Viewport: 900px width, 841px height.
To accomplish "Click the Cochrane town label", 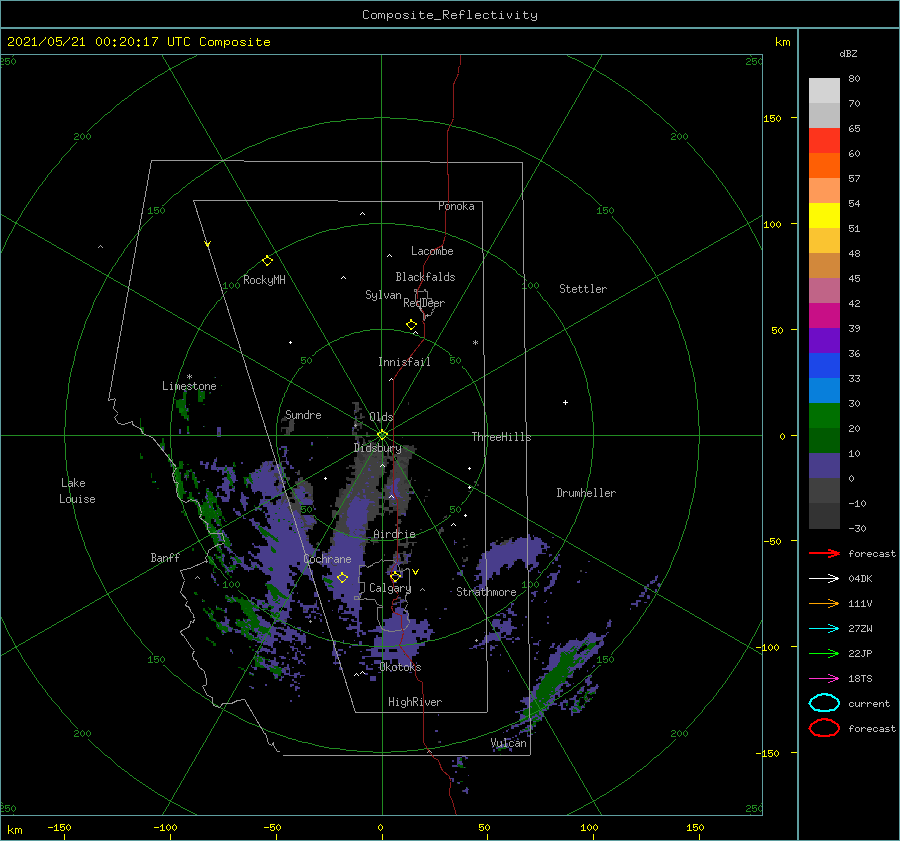I will pyautogui.click(x=327, y=559).
